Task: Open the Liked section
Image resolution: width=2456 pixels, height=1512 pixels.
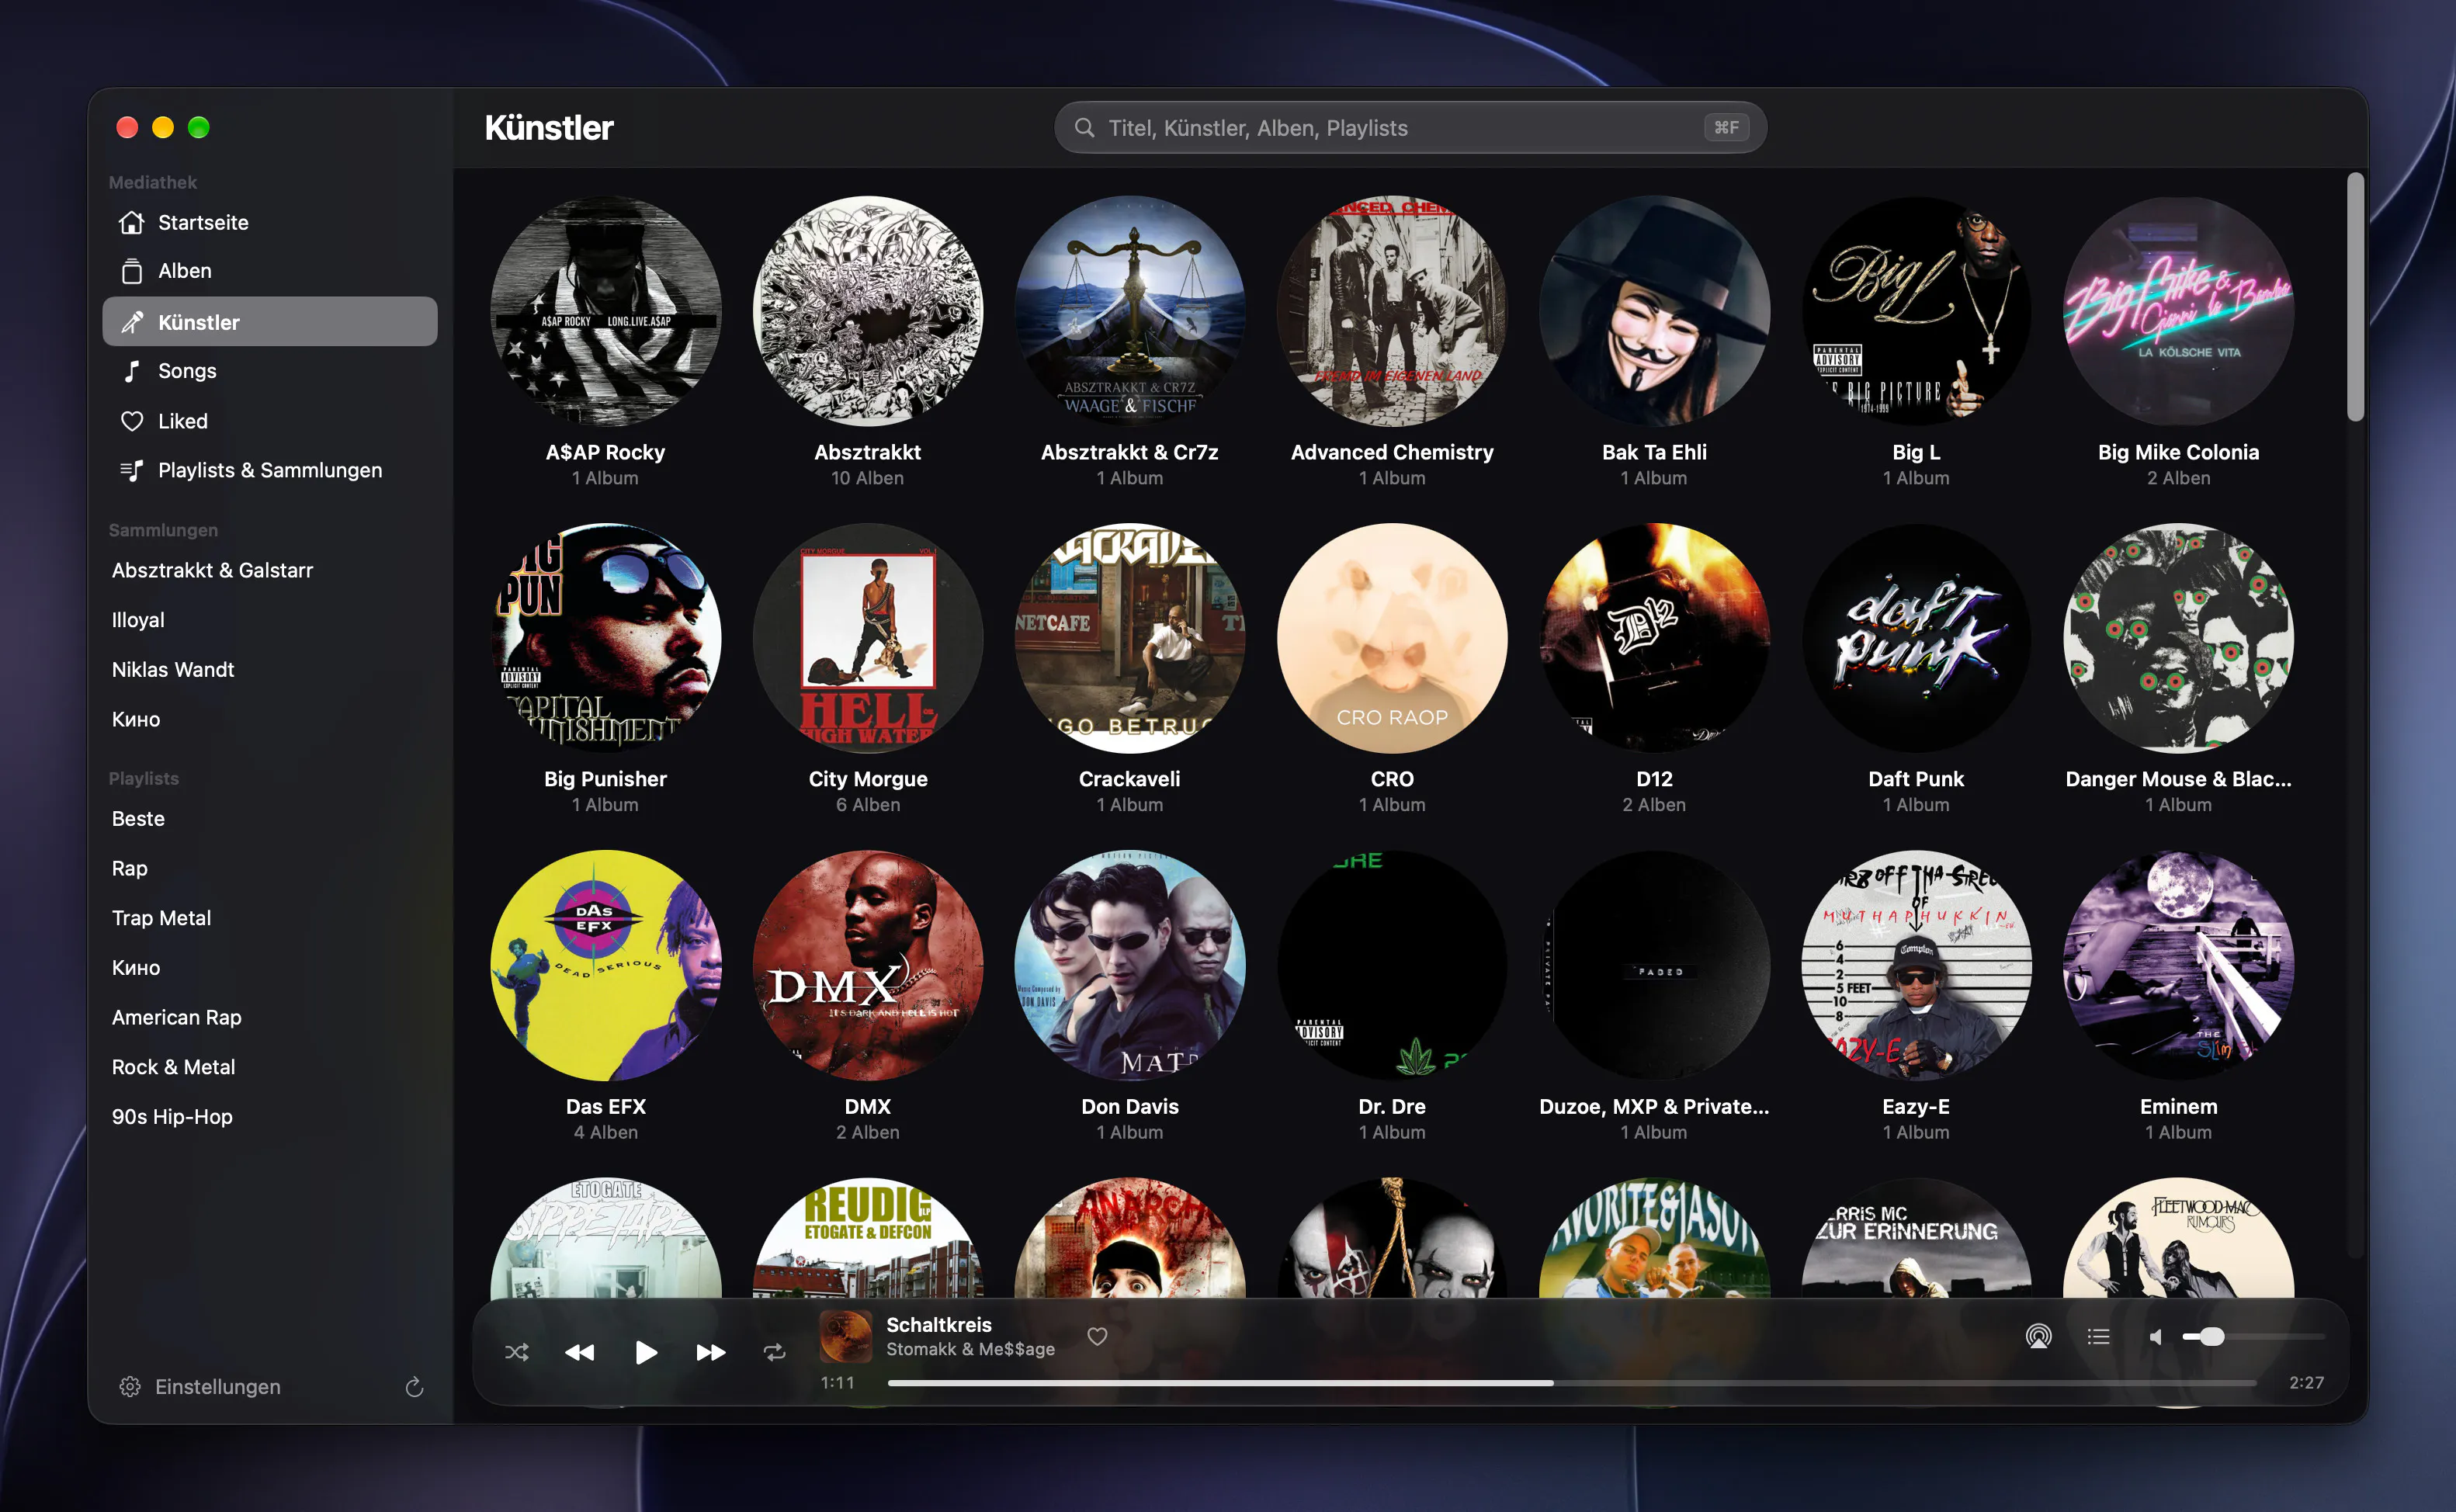Action: point(270,421)
